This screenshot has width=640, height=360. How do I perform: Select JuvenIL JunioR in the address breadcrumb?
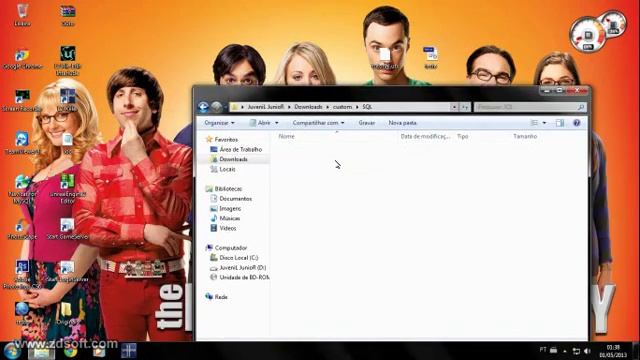click(265, 107)
